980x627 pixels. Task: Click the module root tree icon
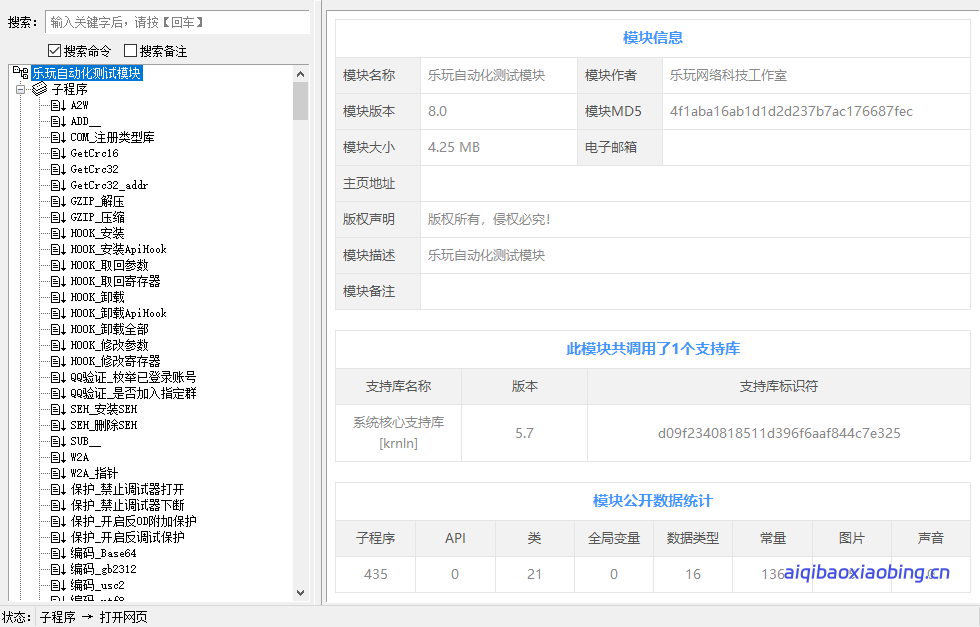point(22,73)
